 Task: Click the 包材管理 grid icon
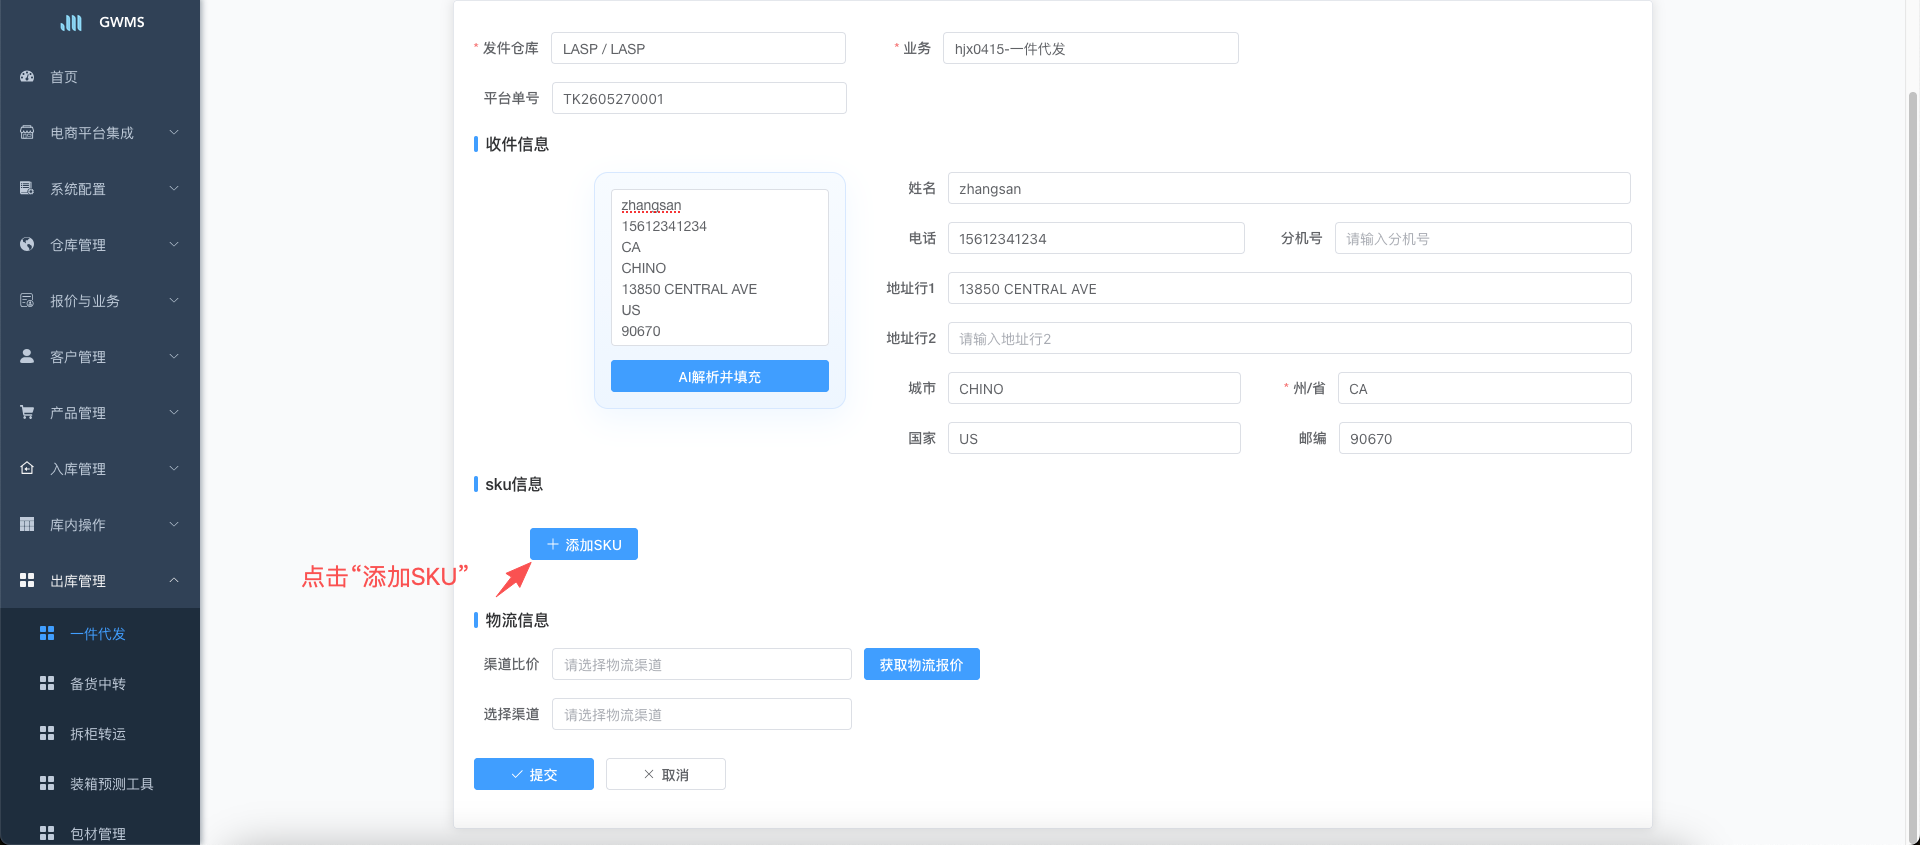(x=47, y=833)
